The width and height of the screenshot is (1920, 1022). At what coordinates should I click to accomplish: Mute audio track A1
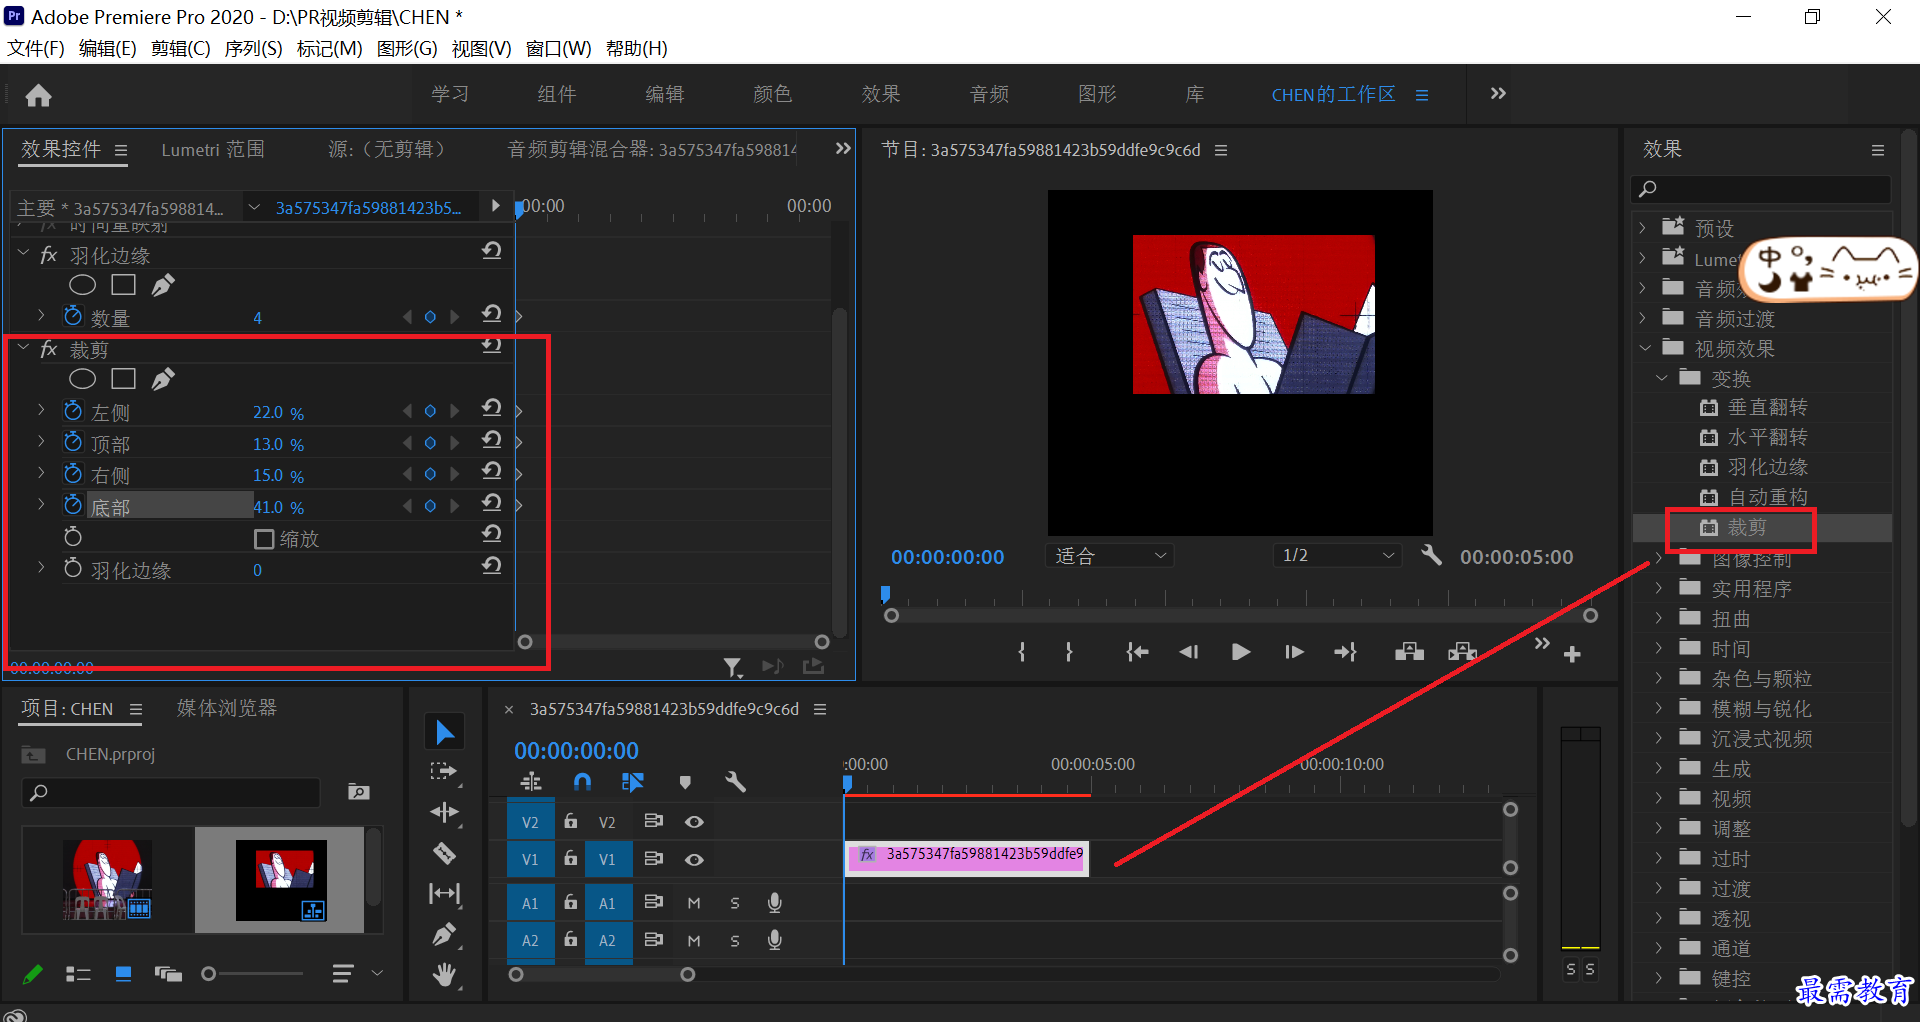click(694, 903)
